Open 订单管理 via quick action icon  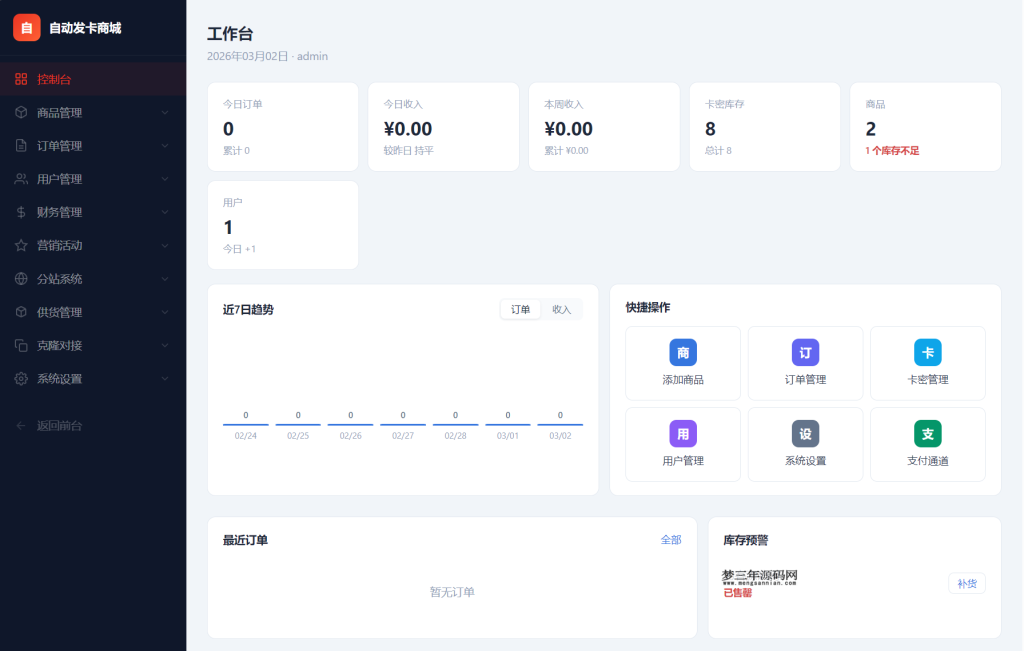[x=805, y=352]
